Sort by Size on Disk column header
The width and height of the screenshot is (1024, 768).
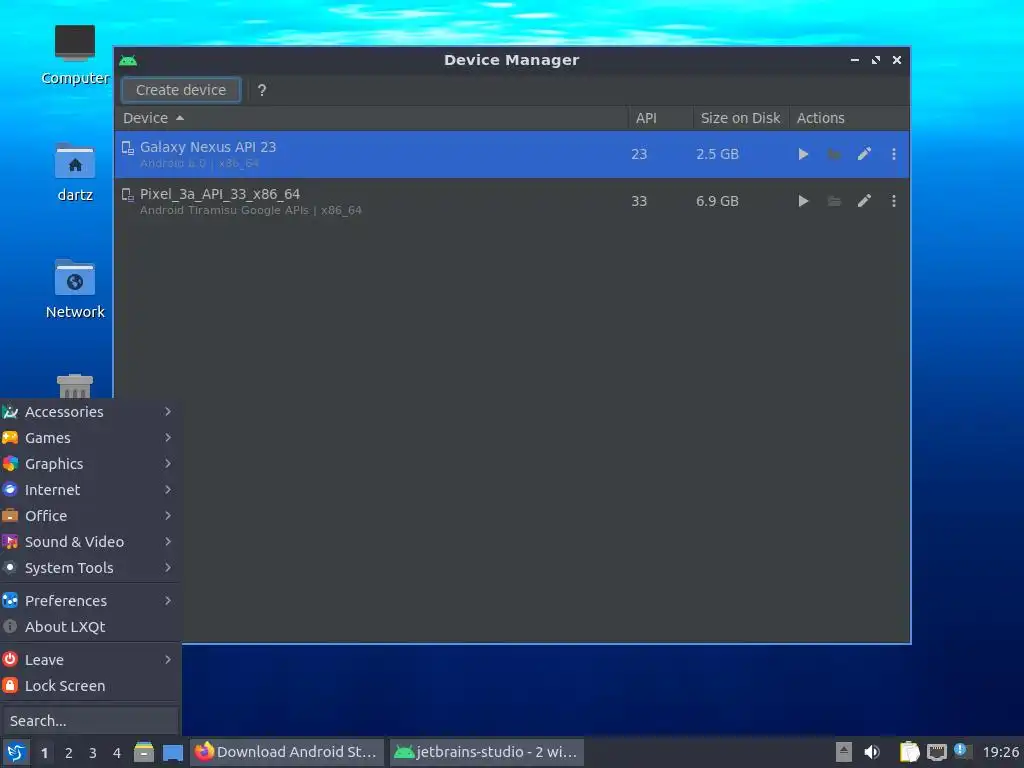pyautogui.click(x=741, y=118)
